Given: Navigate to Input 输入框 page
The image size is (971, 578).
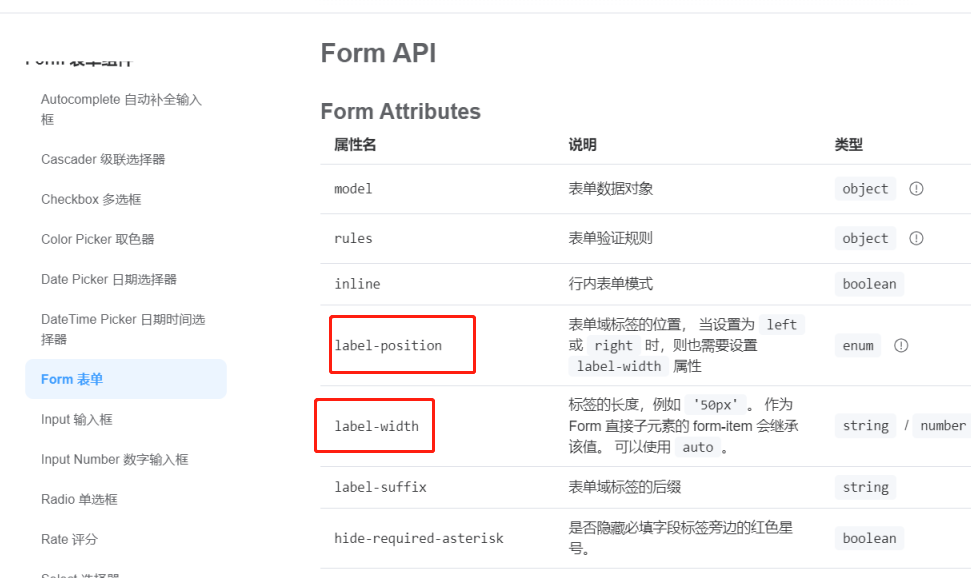Looking at the screenshot, I should 77,419.
